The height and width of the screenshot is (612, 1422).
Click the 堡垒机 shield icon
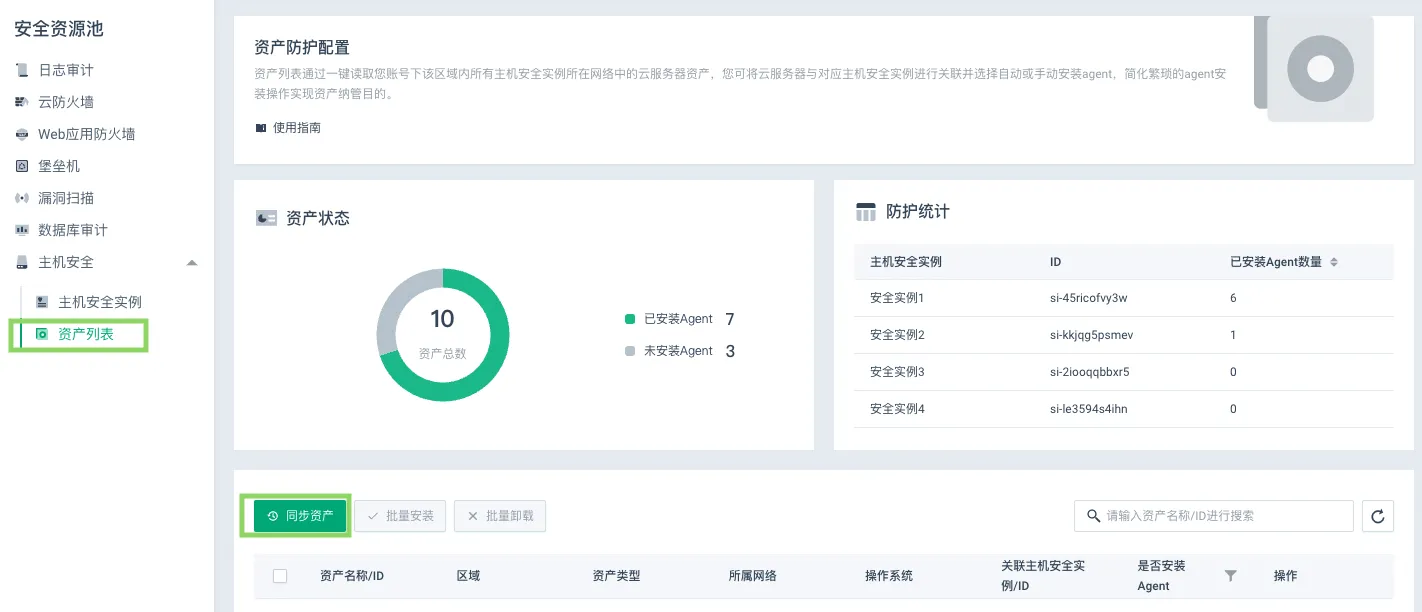pyautogui.click(x=21, y=165)
